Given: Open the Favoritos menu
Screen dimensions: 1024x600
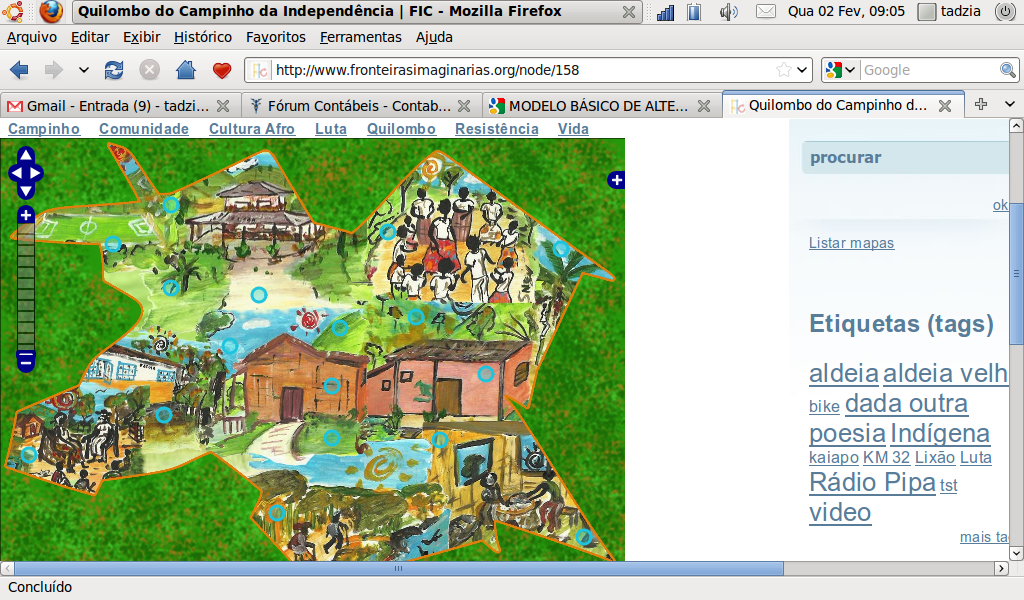Looking at the screenshot, I should (x=276, y=37).
